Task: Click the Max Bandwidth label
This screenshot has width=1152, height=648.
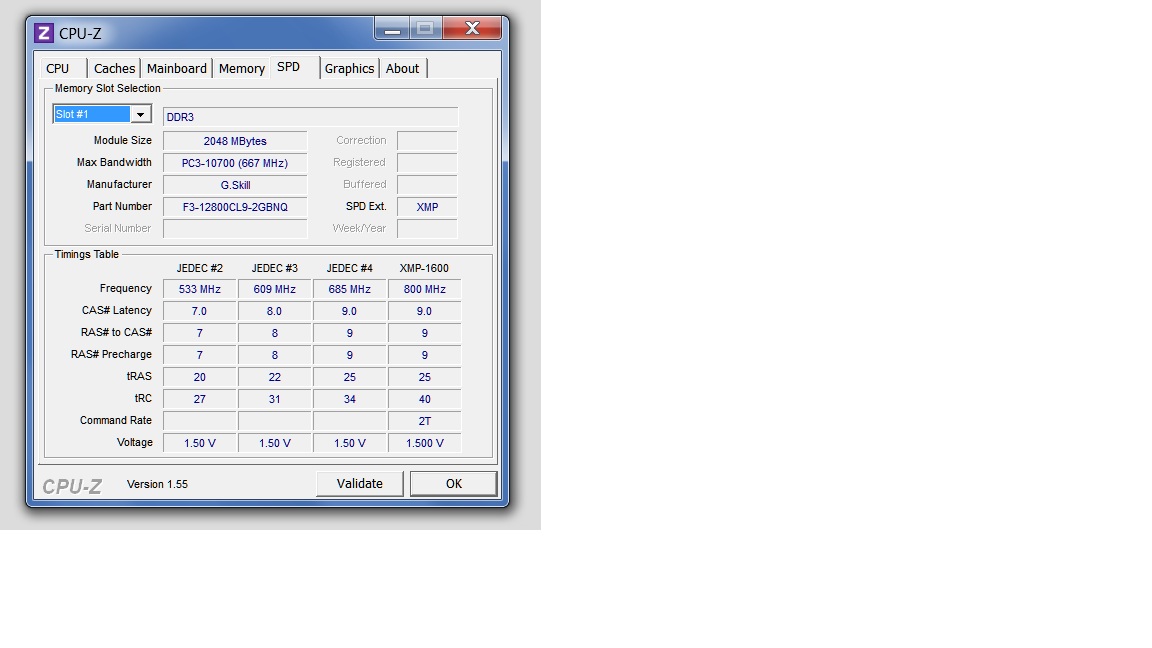Action: [115, 162]
